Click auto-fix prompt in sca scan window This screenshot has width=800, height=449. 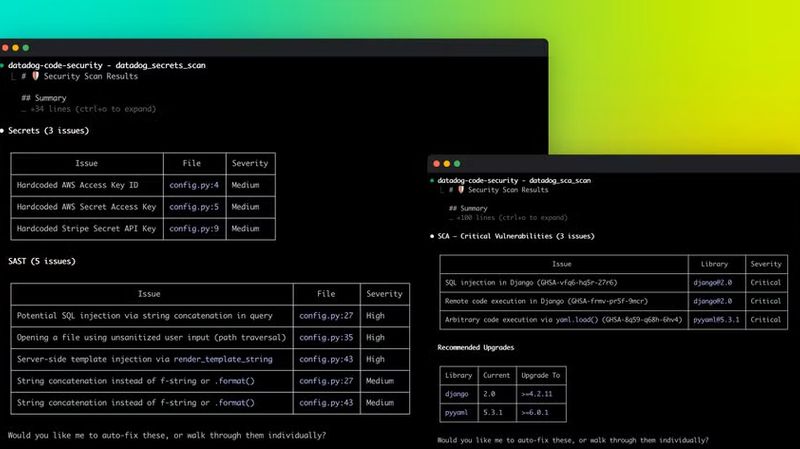pos(572,440)
